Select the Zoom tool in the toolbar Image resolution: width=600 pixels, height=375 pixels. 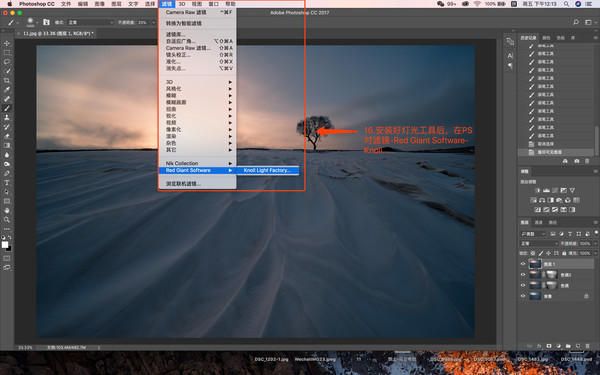7,220
